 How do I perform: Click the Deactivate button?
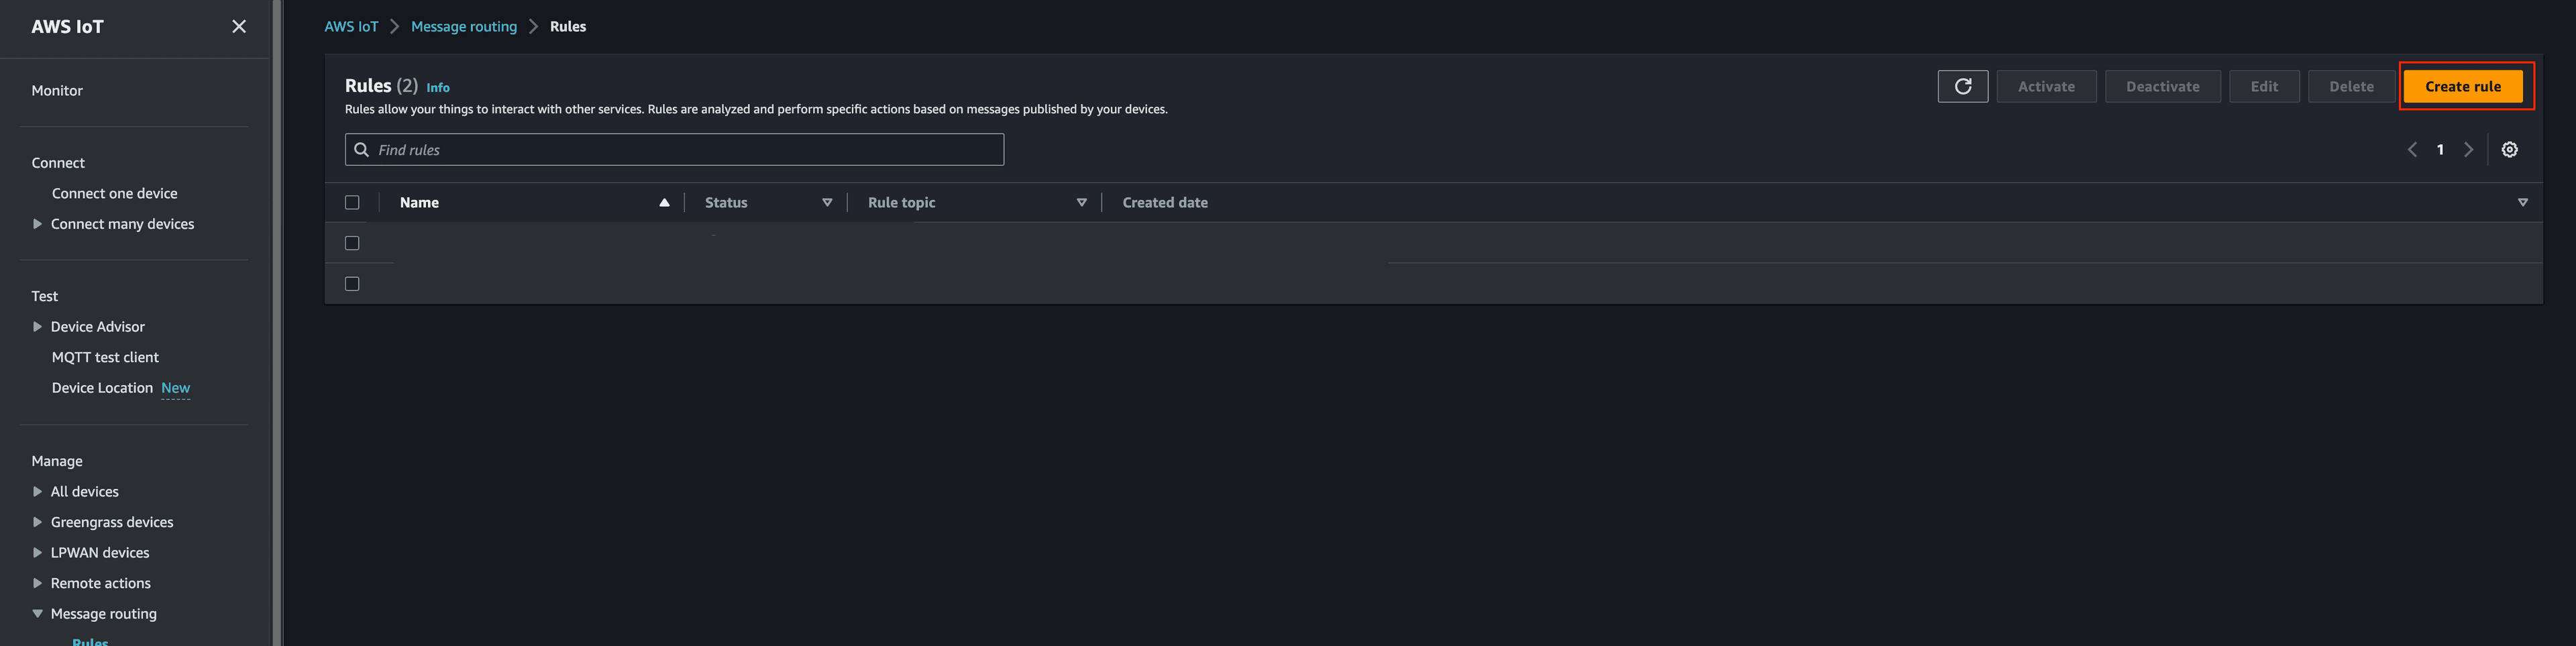[x=2162, y=86]
